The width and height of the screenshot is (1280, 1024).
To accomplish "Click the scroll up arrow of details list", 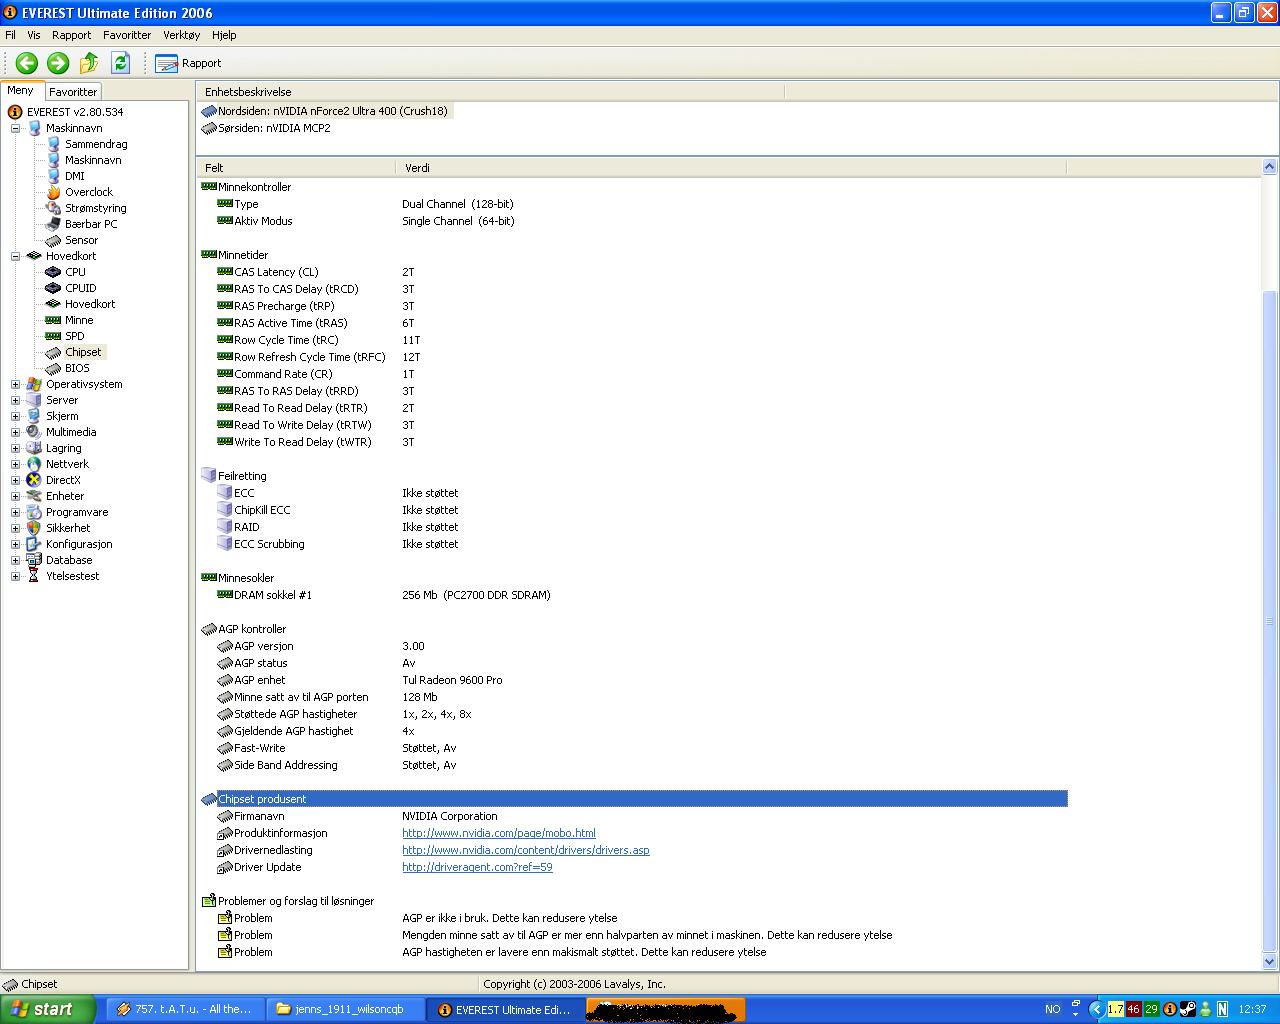I will tap(1270, 167).
